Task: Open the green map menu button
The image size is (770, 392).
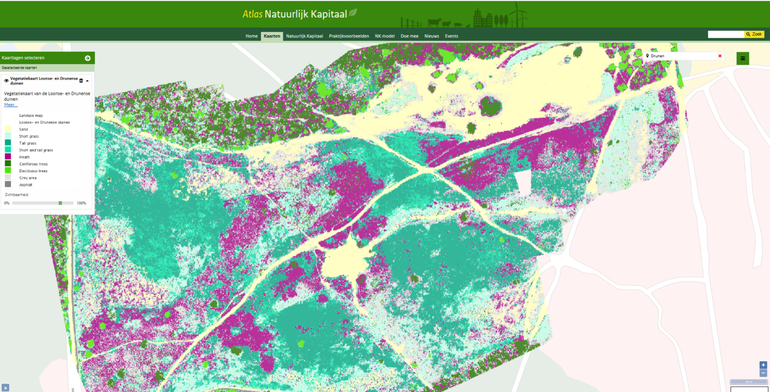Action: 742,58
